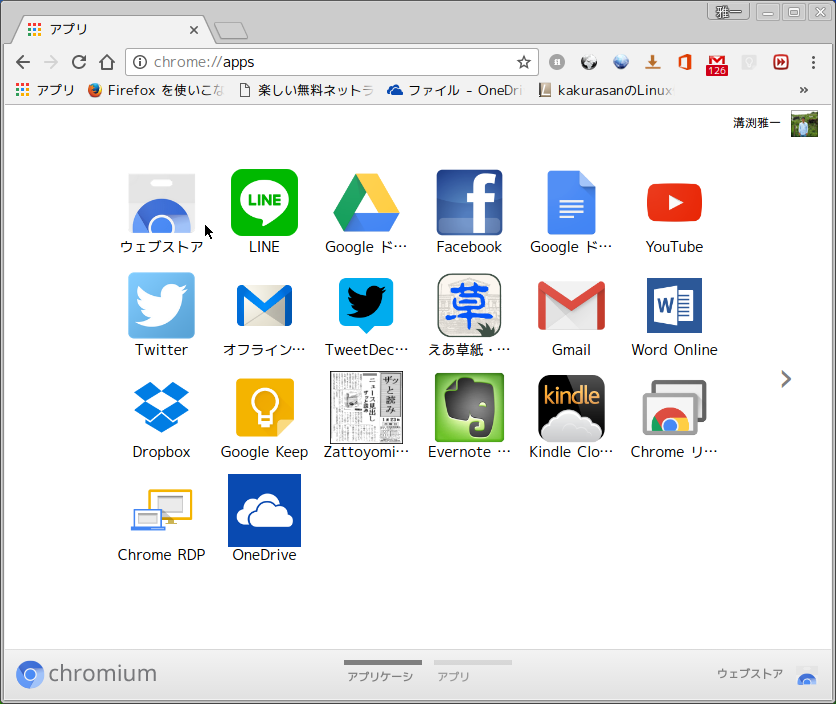Launch the Evernote app

point(469,407)
